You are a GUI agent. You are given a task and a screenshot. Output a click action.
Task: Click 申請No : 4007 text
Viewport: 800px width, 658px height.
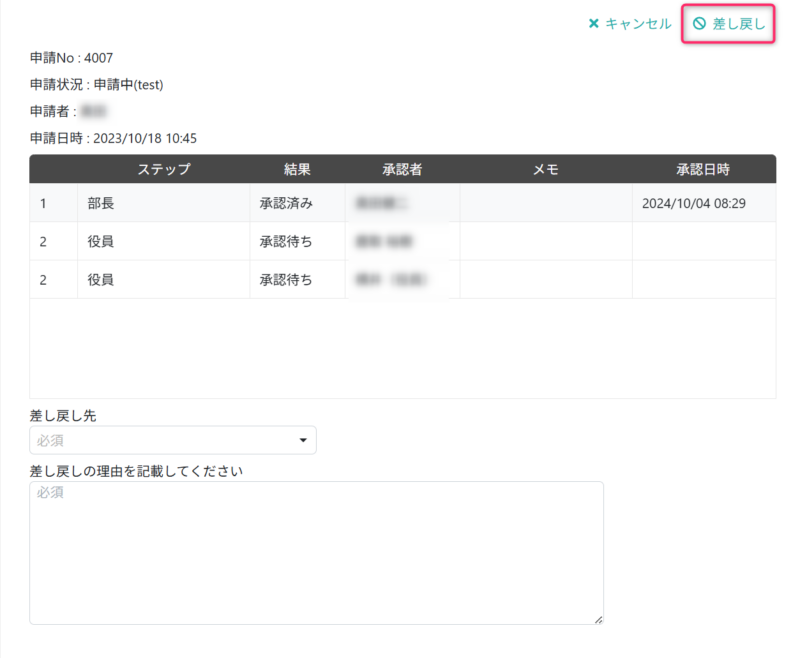[71, 58]
